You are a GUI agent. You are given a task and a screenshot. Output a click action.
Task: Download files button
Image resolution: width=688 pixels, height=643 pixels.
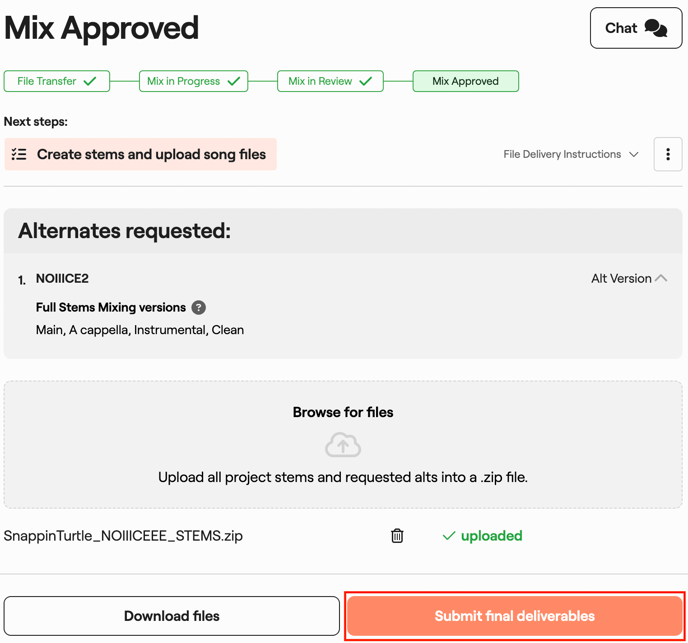(x=172, y=616)
